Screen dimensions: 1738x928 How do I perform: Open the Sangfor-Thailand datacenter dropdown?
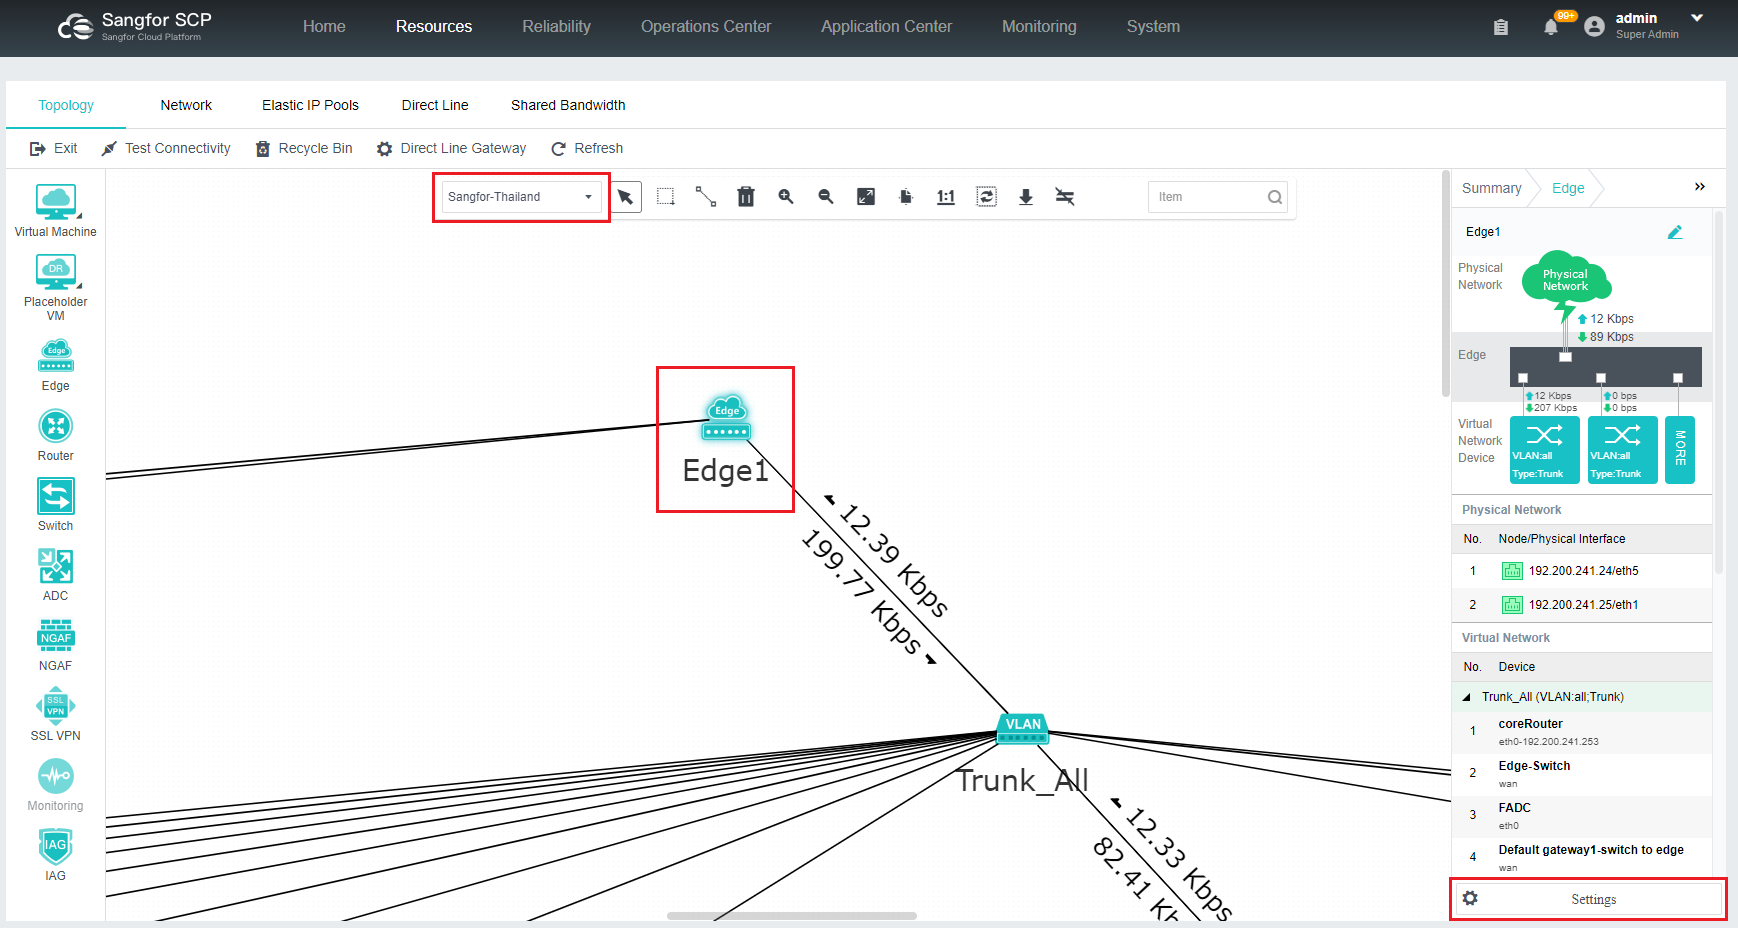tap(521, 197)
